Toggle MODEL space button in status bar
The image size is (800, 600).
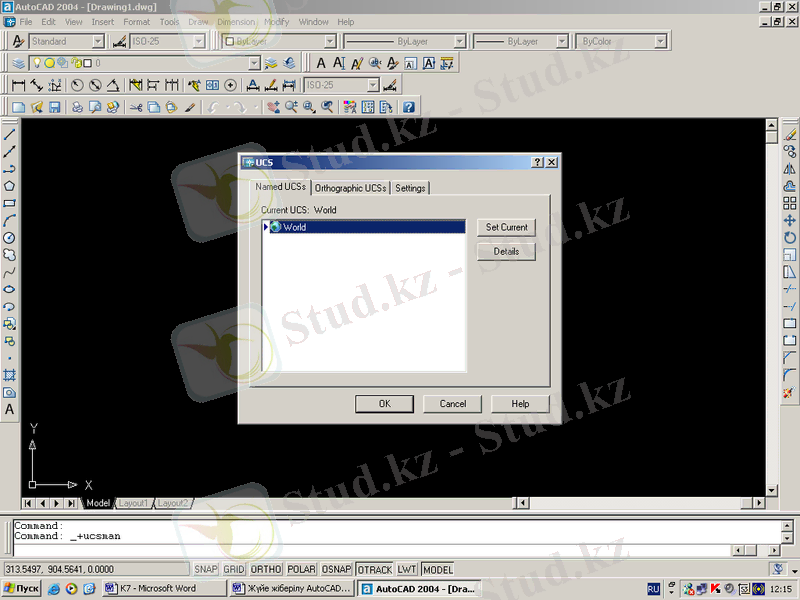pos(437,569)
